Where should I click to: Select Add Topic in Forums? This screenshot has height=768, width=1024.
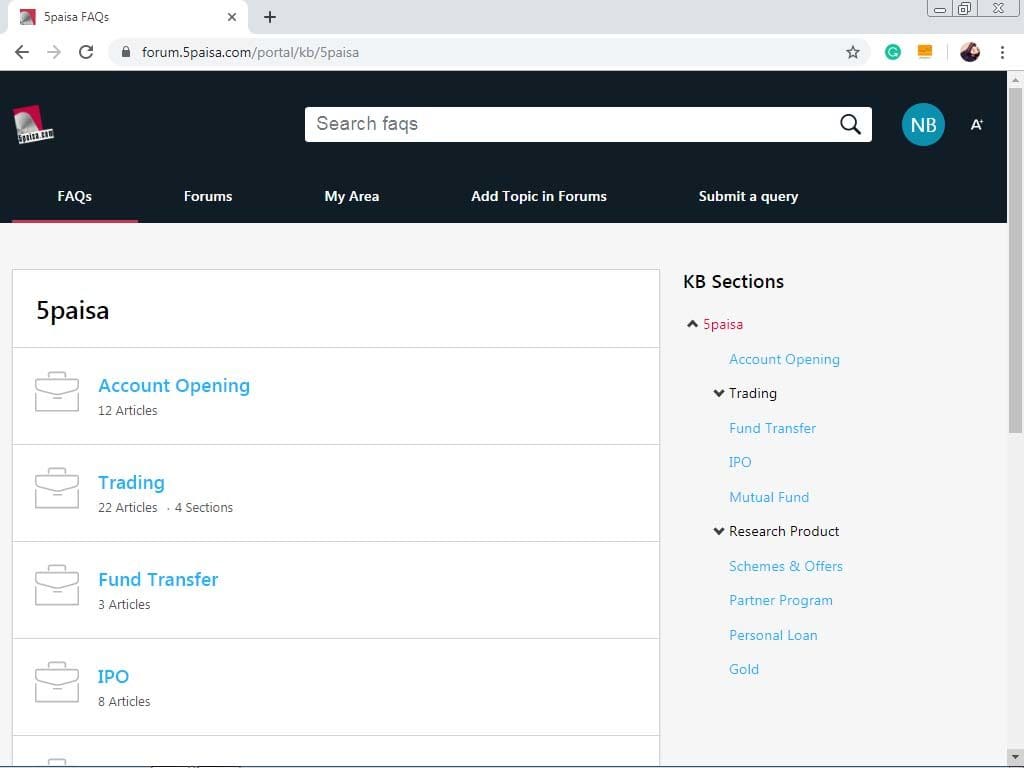(x=539, y=196)
